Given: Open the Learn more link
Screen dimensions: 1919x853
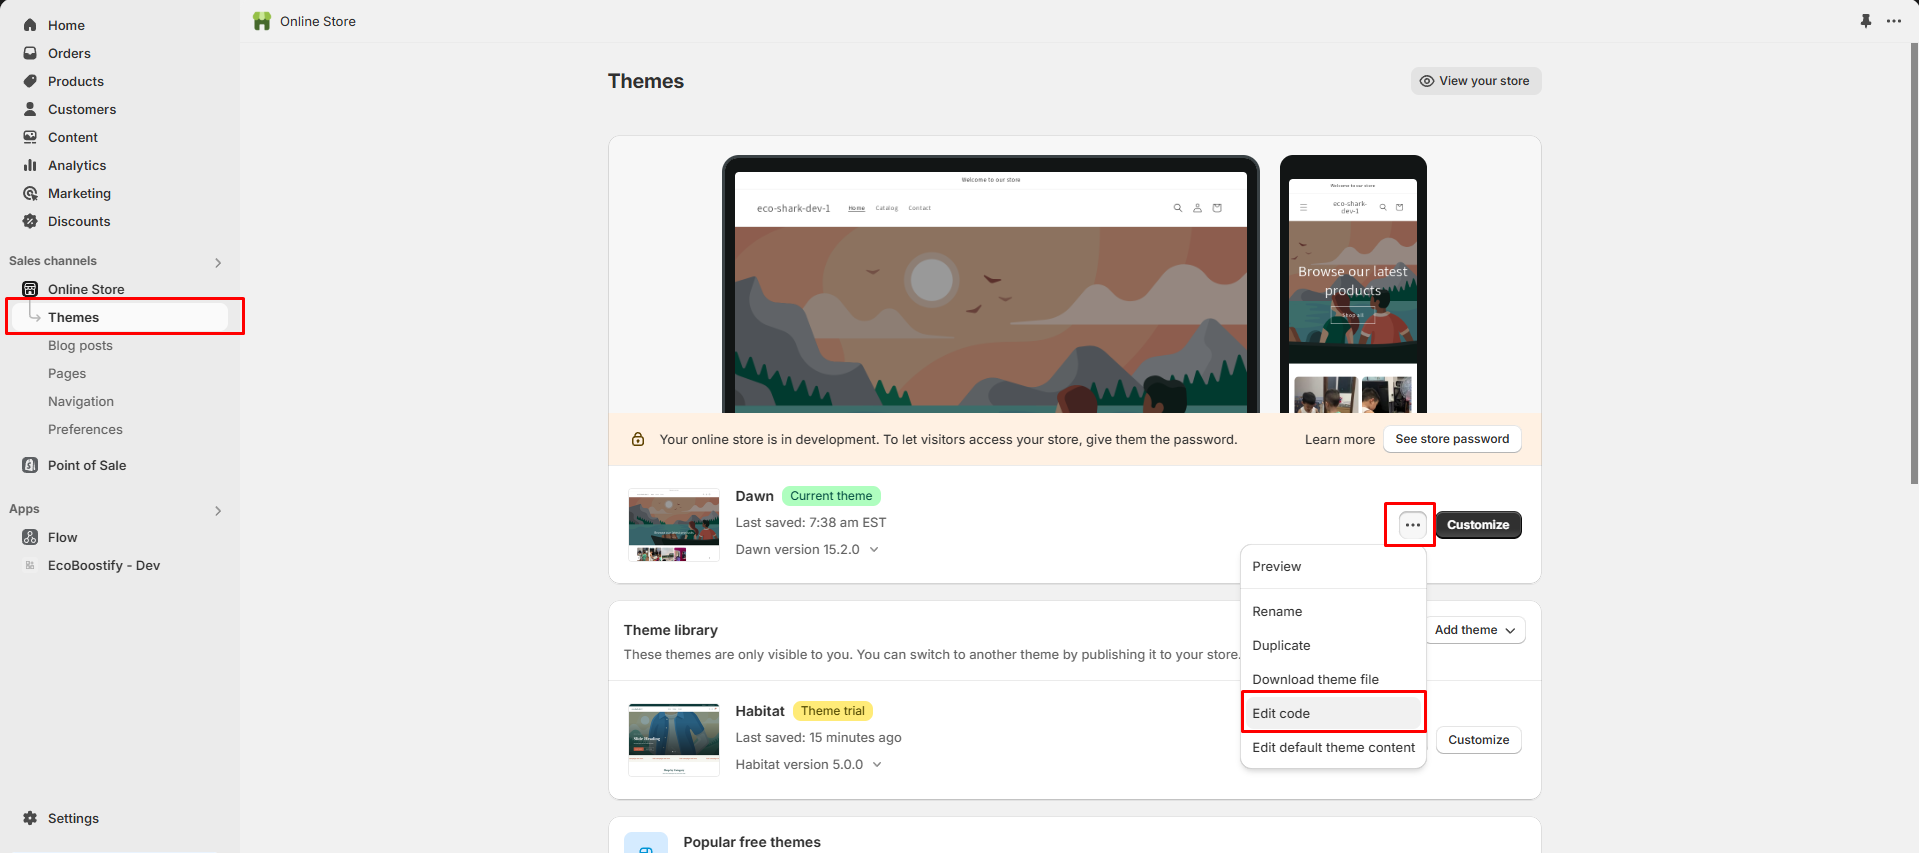Looking at the screenshot, I should (x=1339, y=439).
